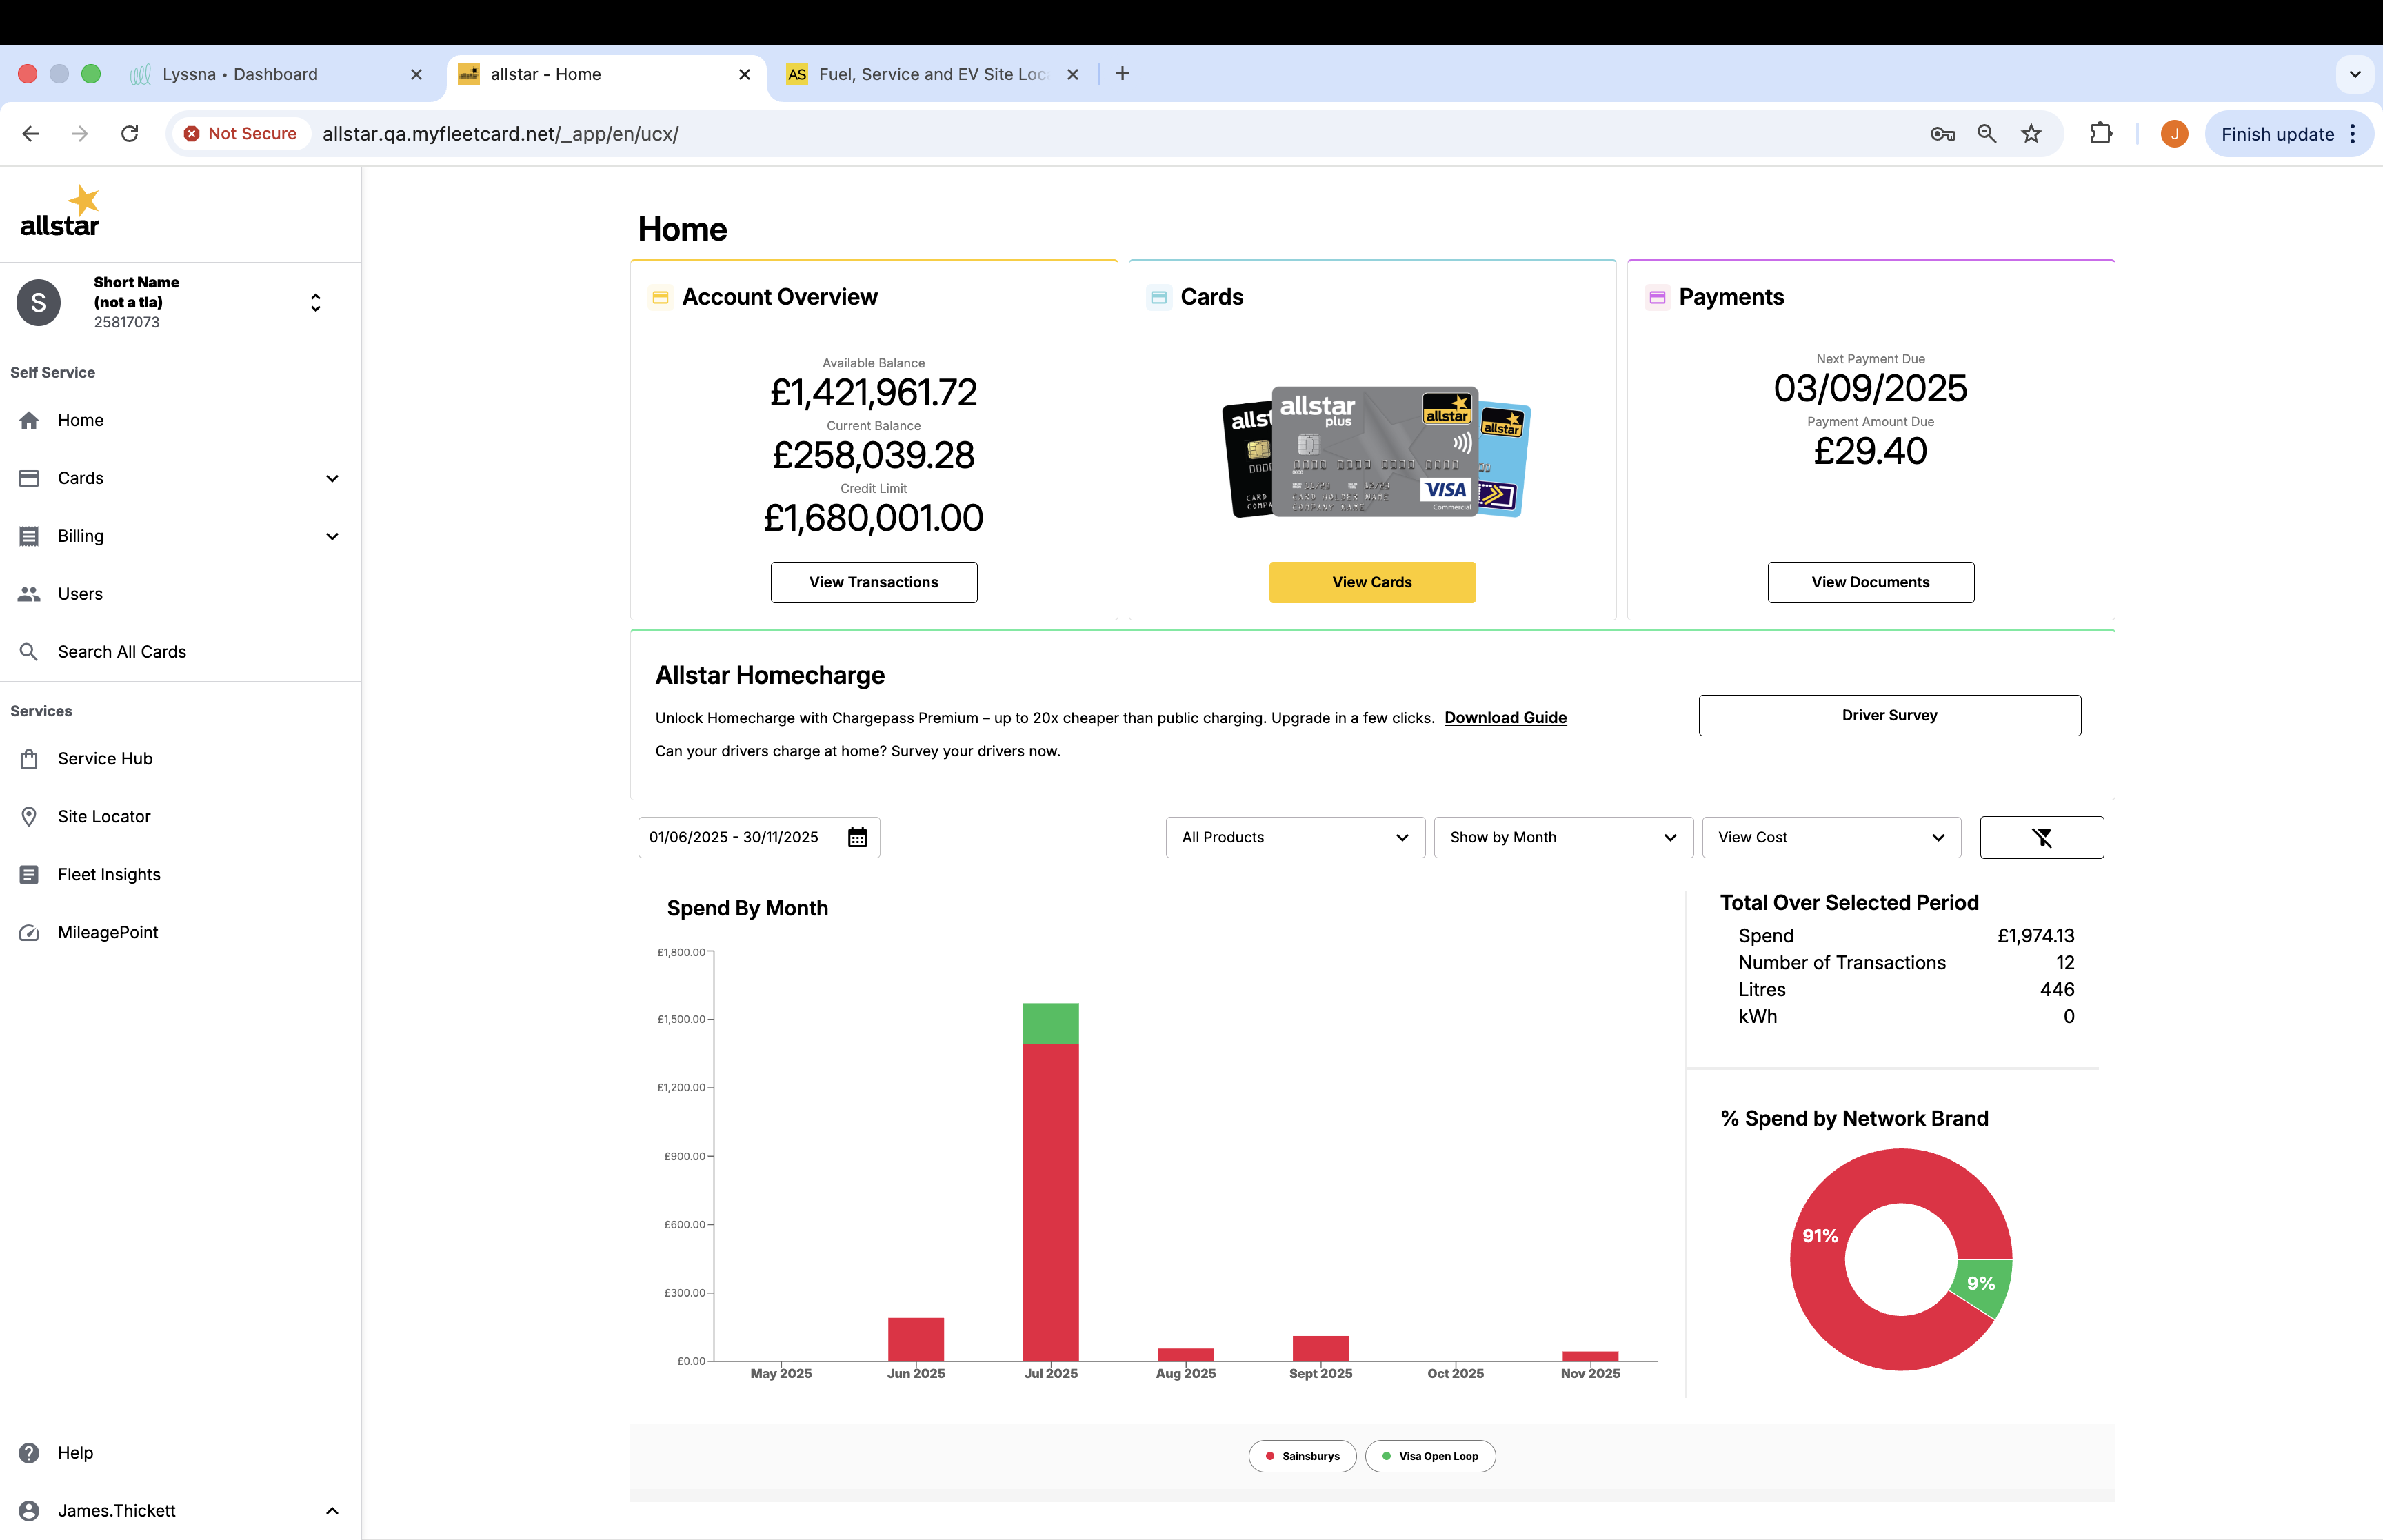Viewport: 2383px width, 1540px height.
Task: Toggle the Visa Open Loop legend chip
Action: coord(1430,1456)
